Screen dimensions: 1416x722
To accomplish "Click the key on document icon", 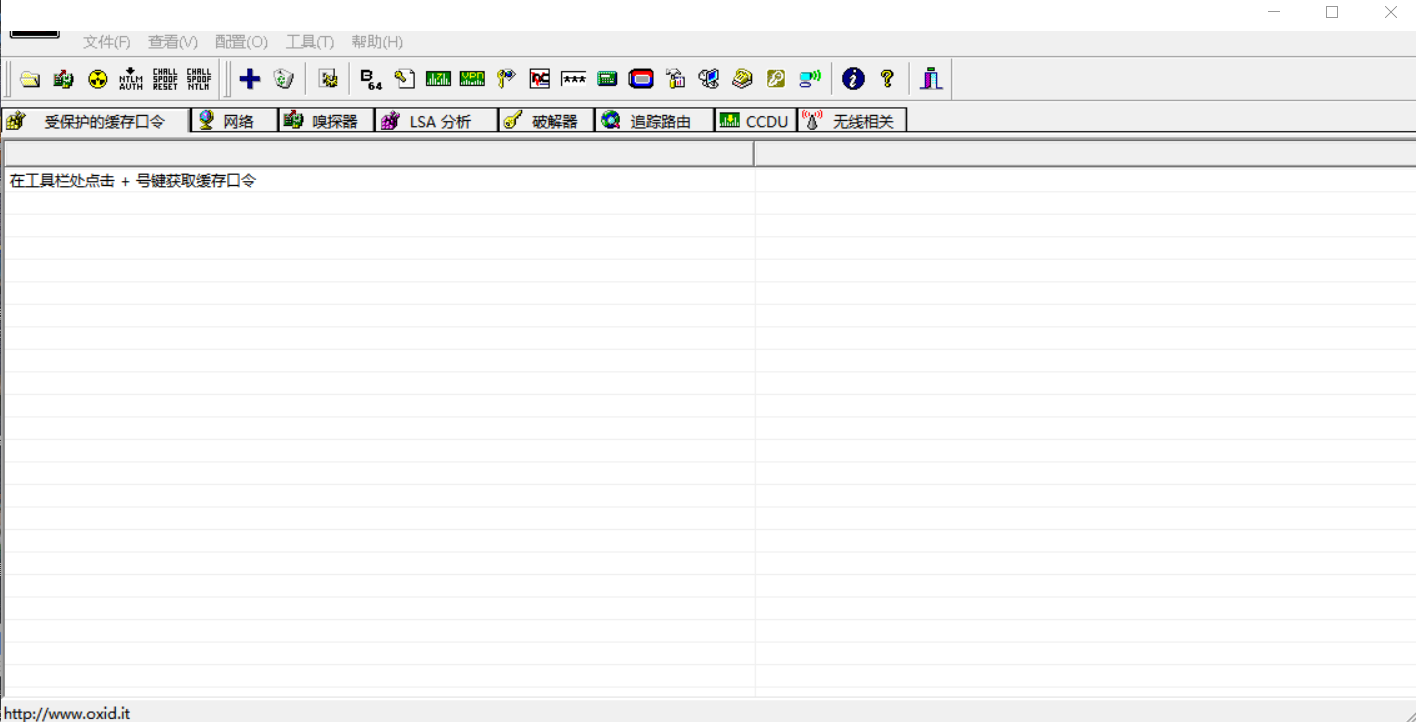I will click(x=405, y=79).
